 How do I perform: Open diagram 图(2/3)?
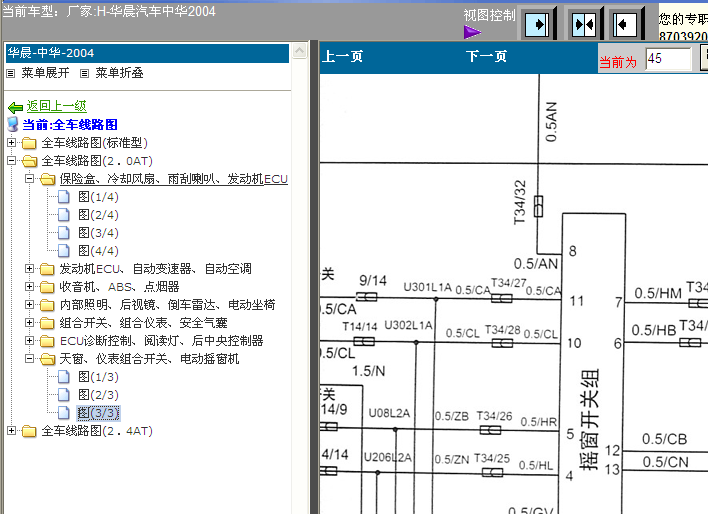[x=98, y=395]
